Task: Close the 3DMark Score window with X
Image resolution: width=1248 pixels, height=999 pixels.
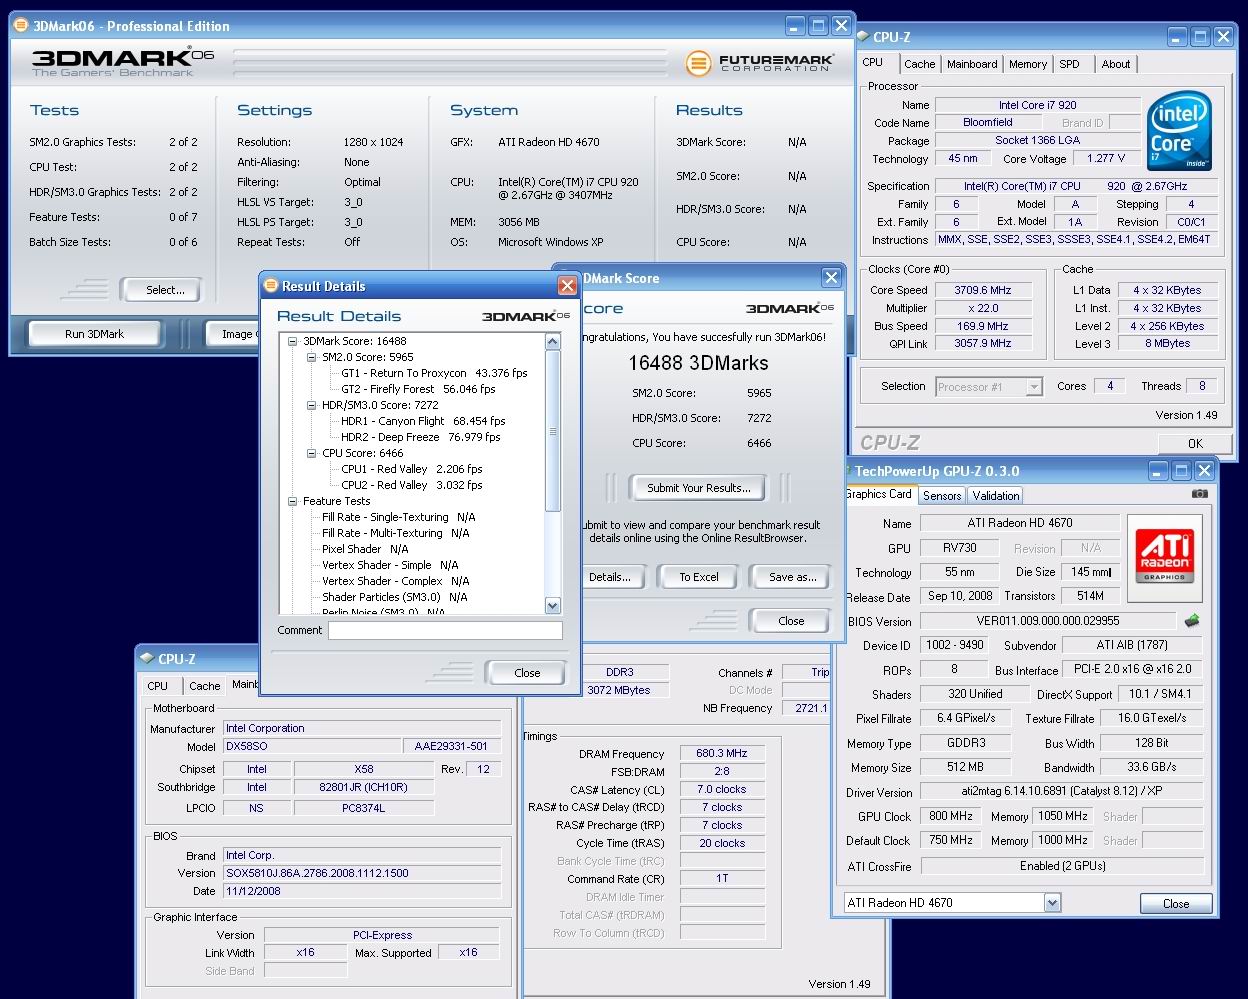Action: [831, 278]
